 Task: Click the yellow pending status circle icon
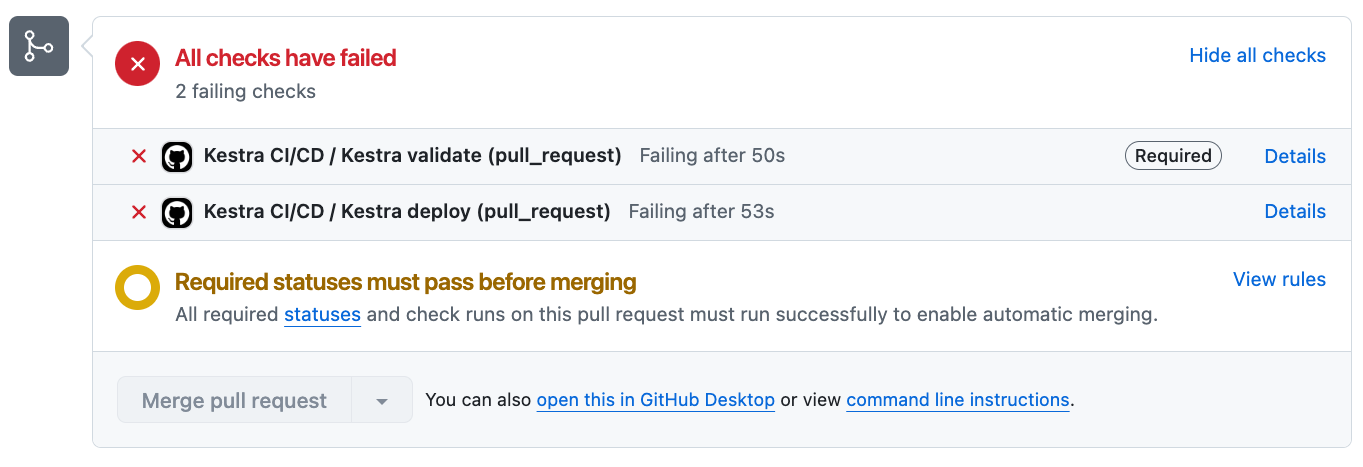tap(138, 288)
